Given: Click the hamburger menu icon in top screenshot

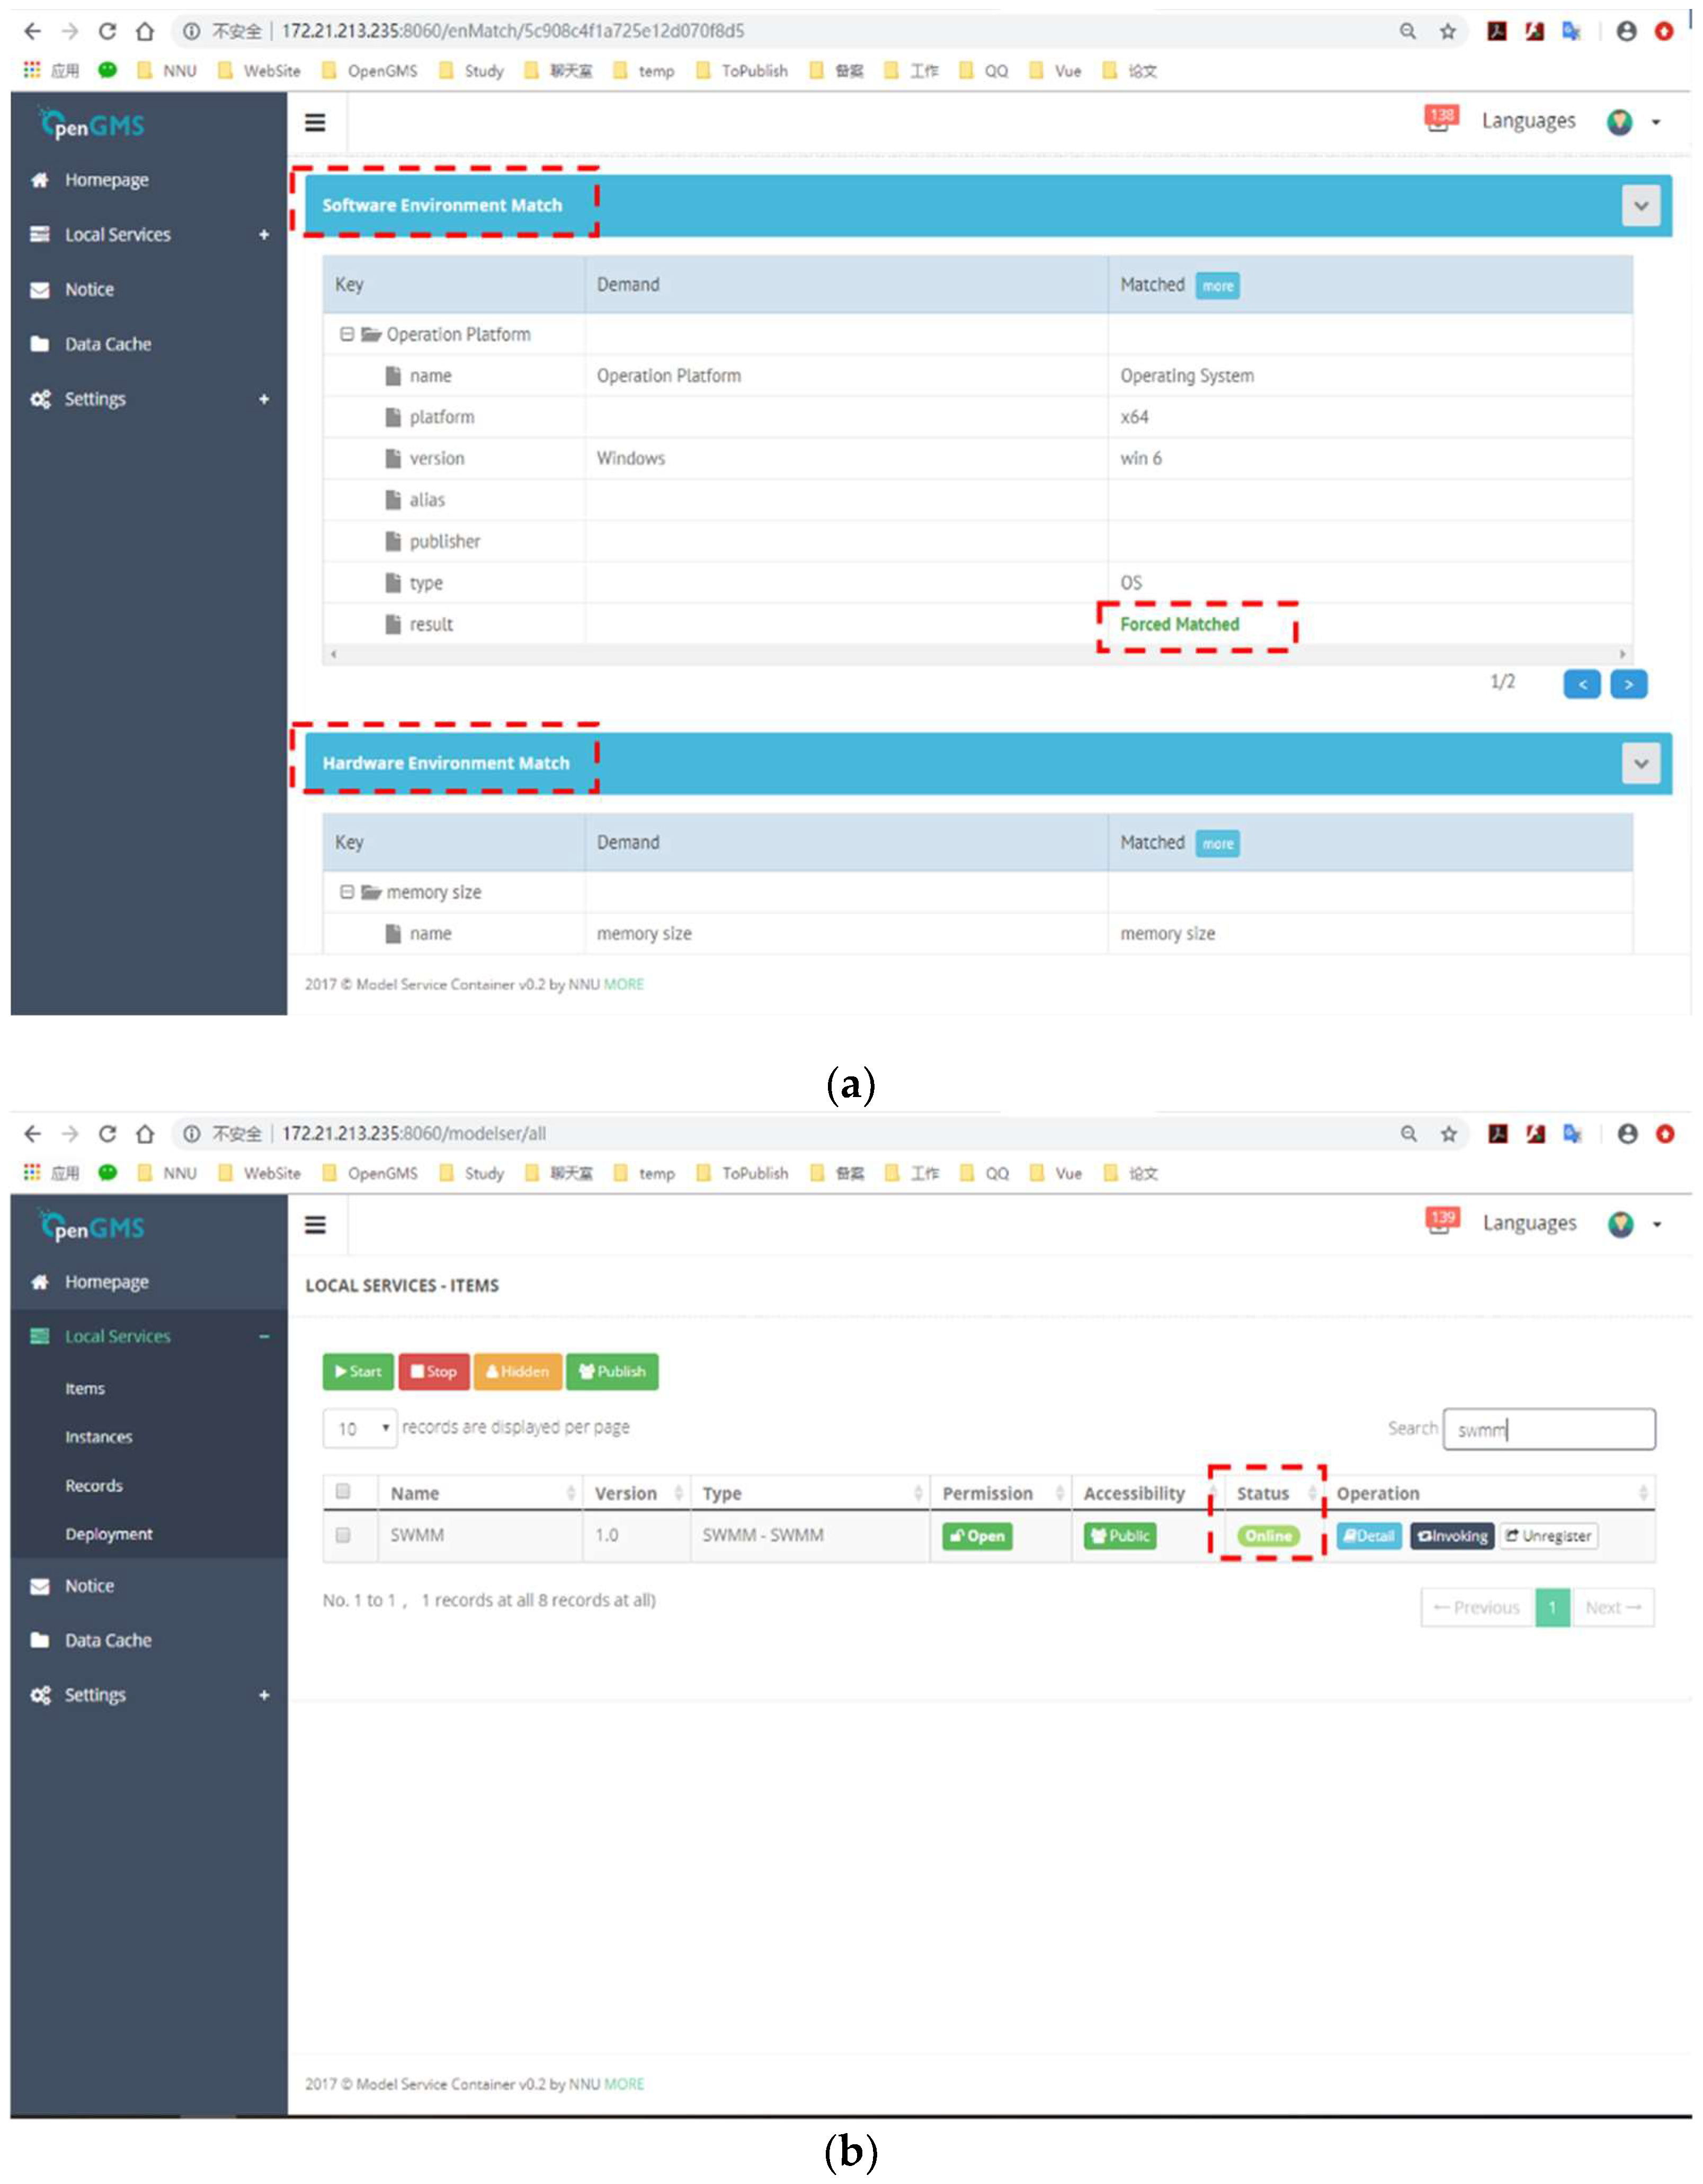Looking at the screenshot, I should click(315, 123).
